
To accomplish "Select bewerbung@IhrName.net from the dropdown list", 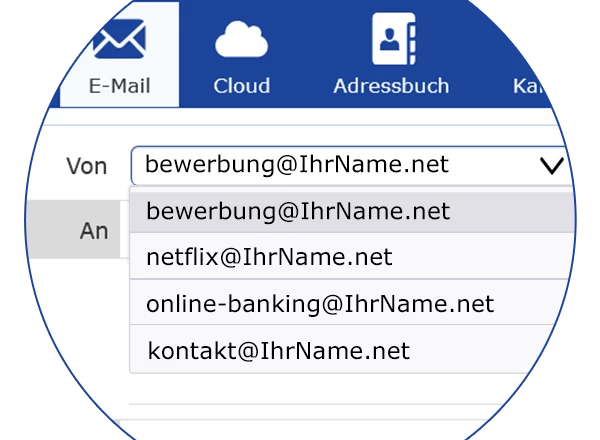I will click(297, 211).
